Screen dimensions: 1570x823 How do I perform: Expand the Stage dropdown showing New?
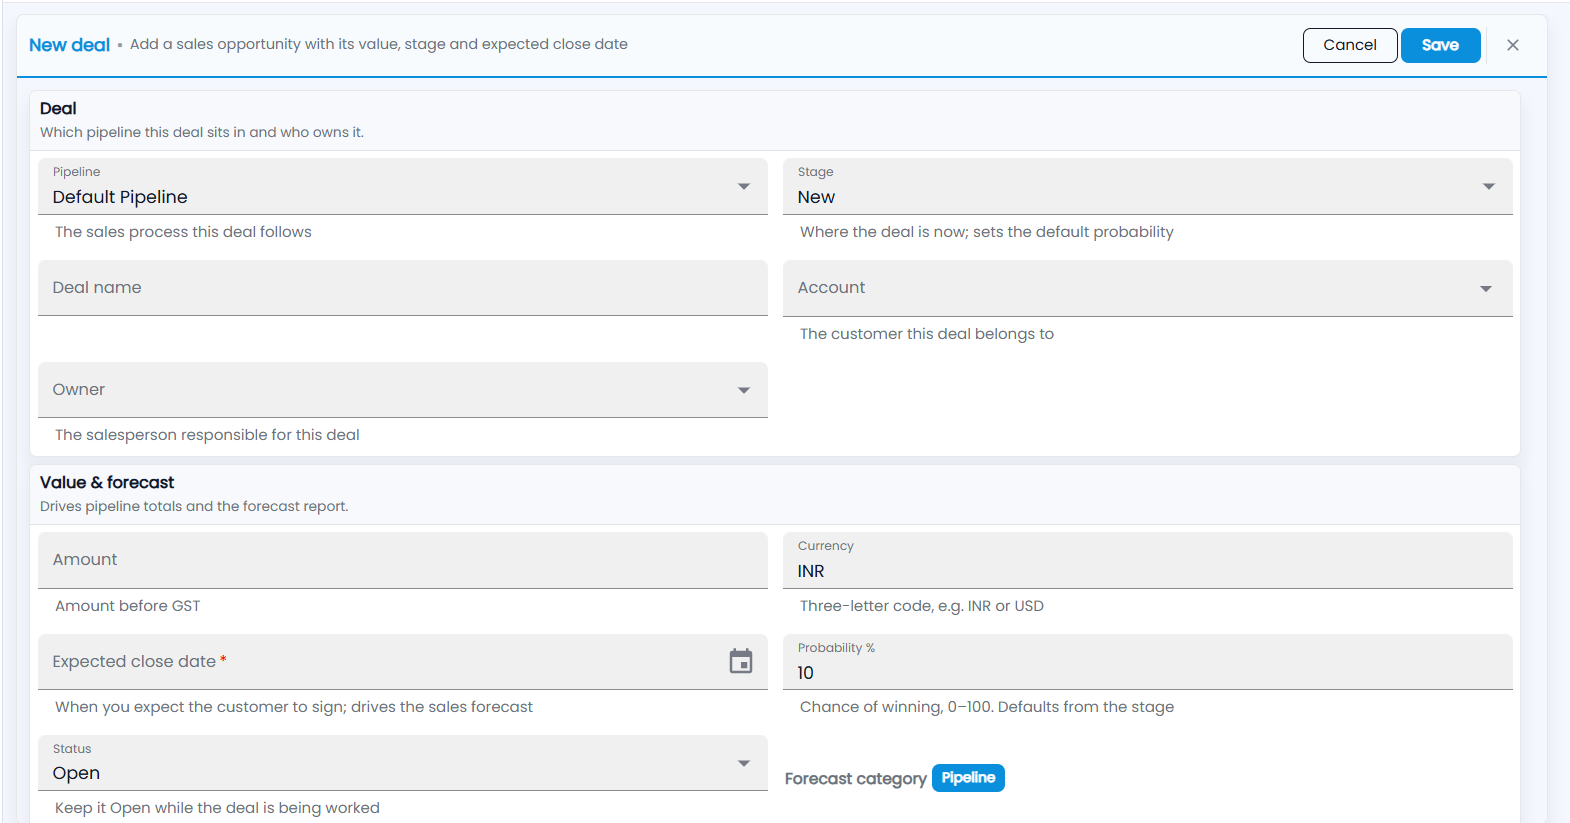1148,186
